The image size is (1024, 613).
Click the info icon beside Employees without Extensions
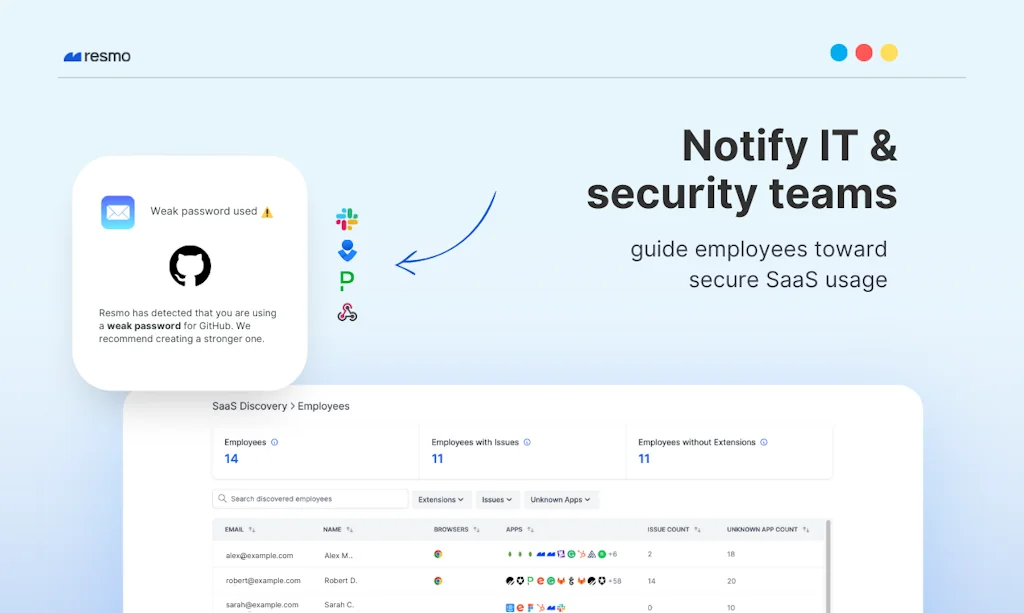(x=763, y=442)
